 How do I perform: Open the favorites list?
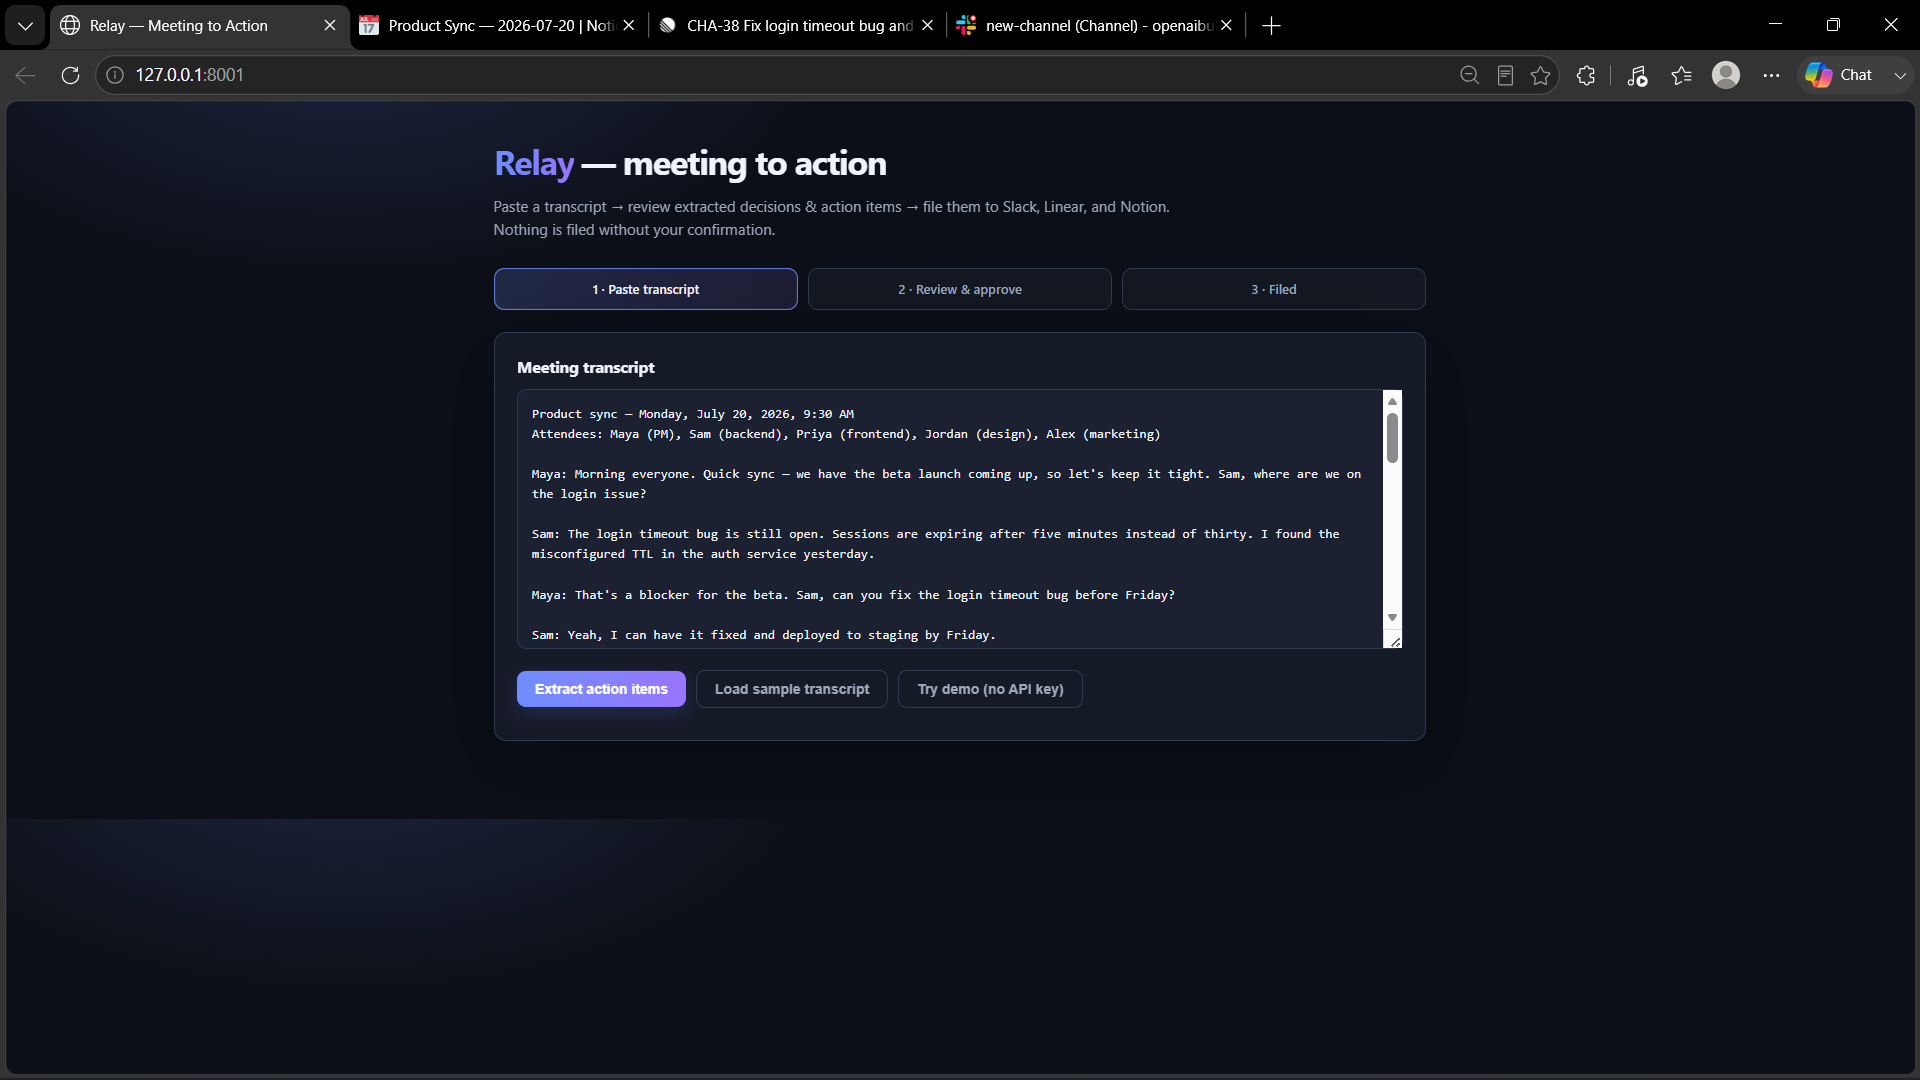(1681, 75)
